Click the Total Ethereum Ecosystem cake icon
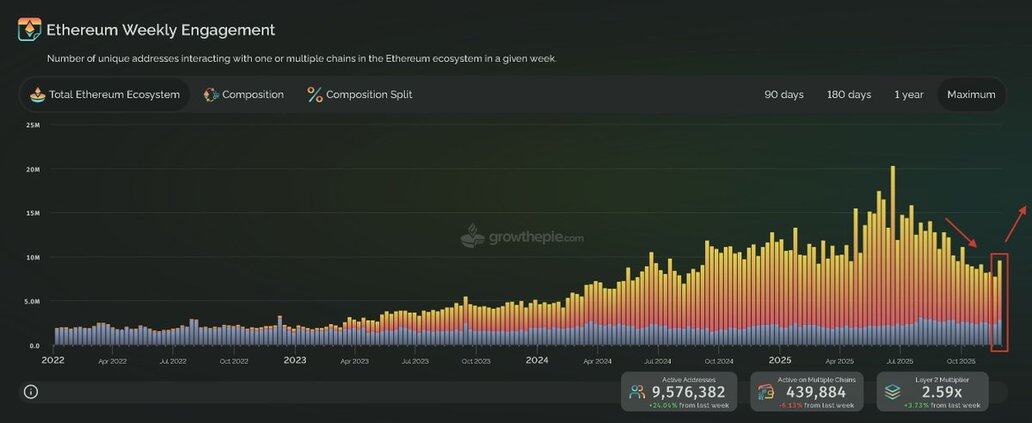Image resolution: width=1032 pixels, height=423 pixels. pos(38,95)
